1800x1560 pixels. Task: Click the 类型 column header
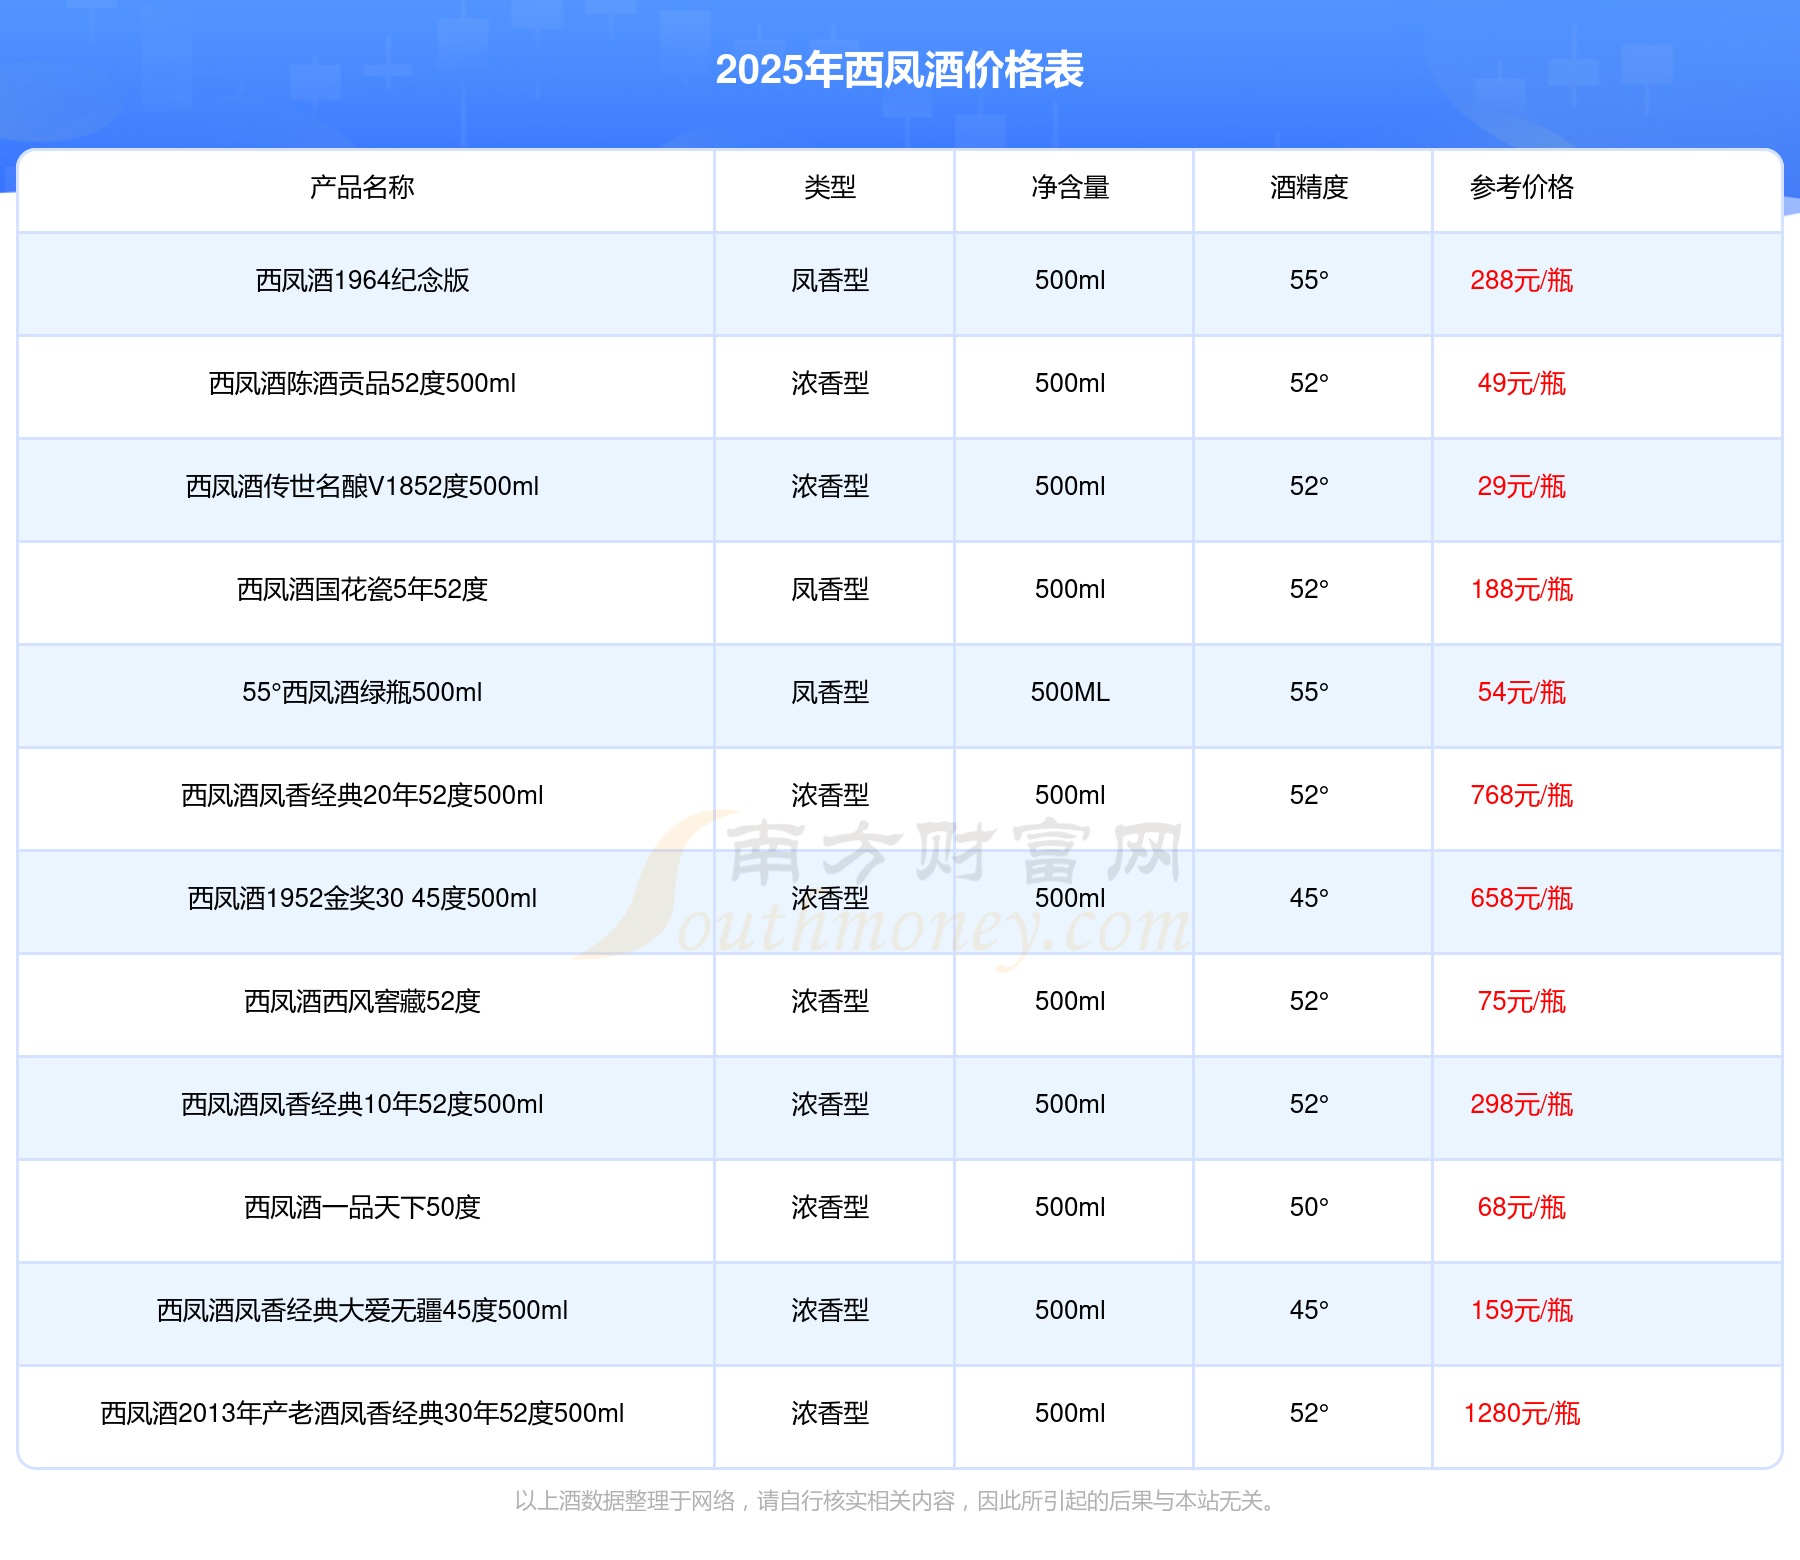tap(830, 187)
